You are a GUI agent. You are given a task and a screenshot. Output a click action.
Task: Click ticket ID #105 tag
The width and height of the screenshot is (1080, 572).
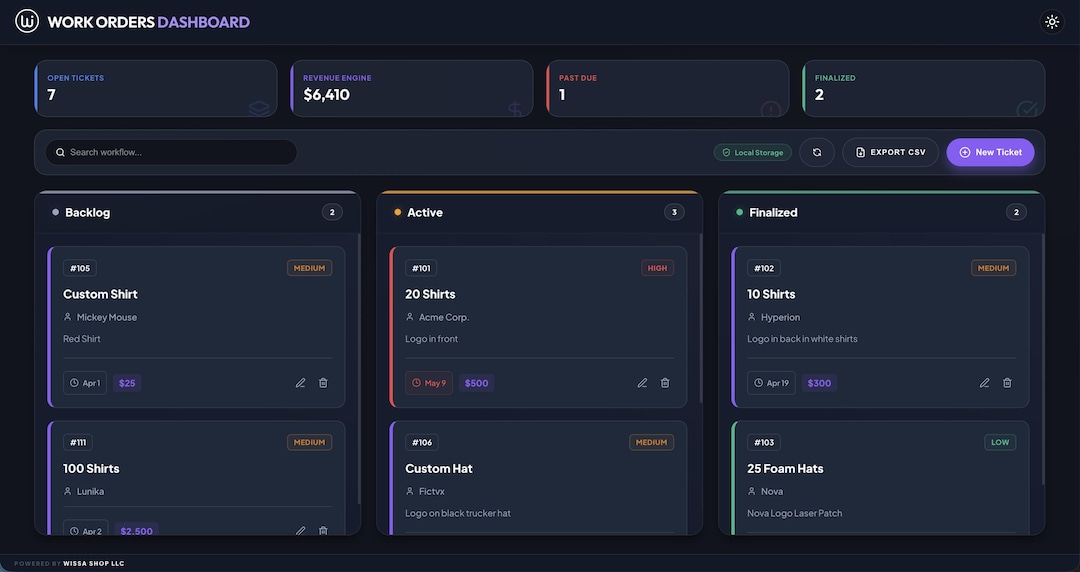[x=80, y=268]
